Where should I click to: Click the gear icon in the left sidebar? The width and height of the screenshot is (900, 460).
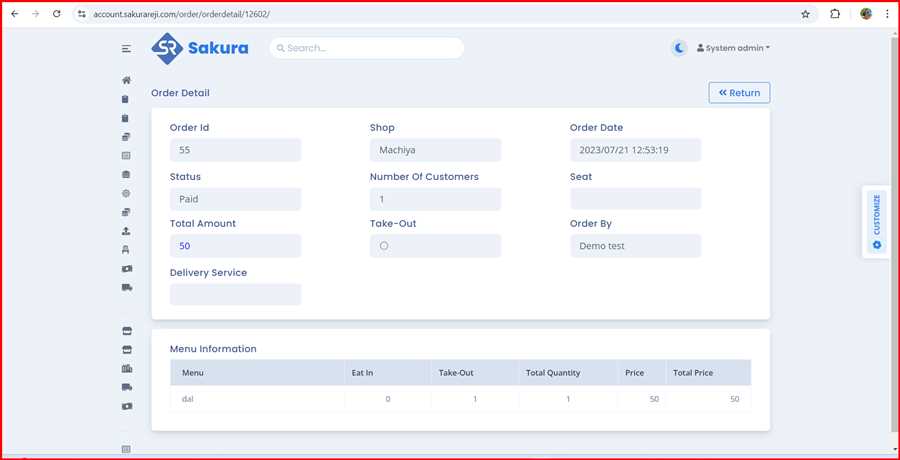pos(126,193)
